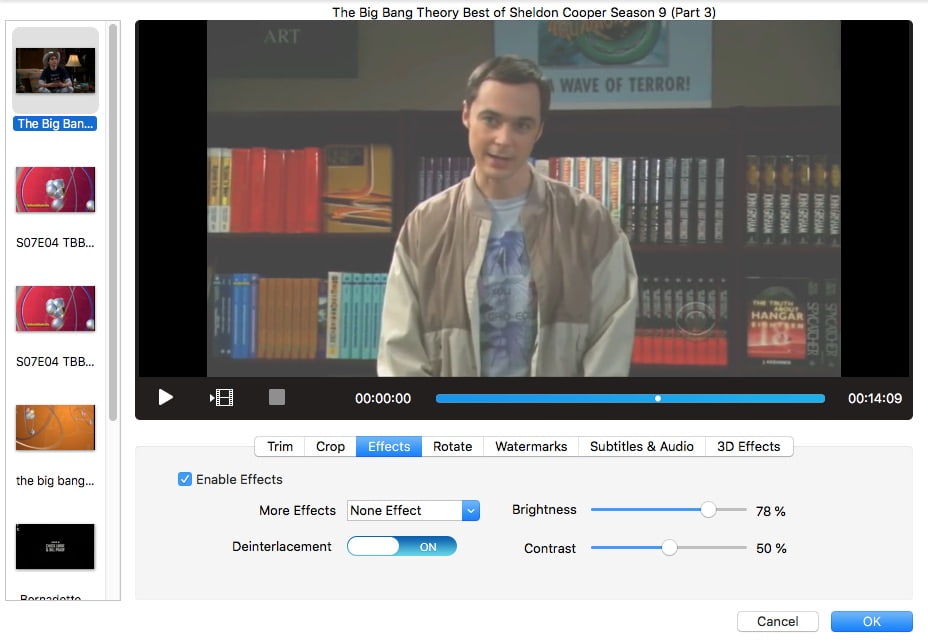Screen dimensions: 928x644
Task: Select the black Bernadette video thumbnail
Action: (55, 546)
